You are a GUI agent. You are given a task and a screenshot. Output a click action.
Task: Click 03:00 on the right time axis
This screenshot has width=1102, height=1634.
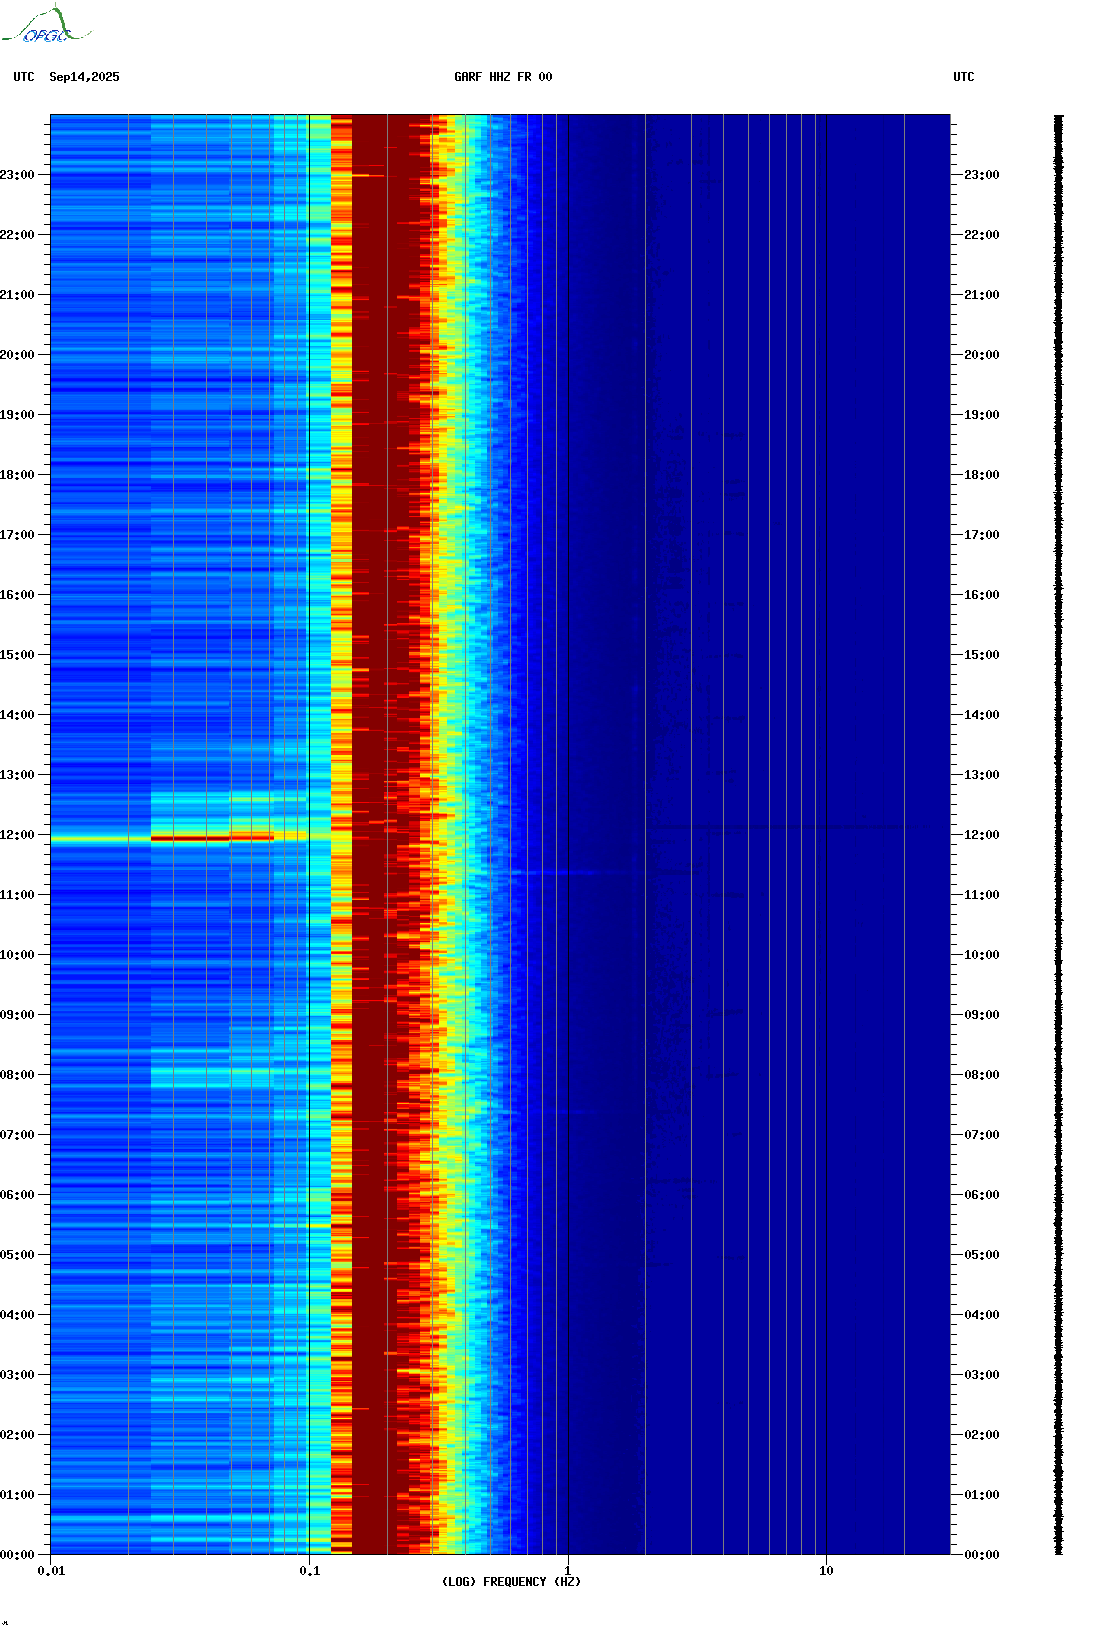[982, 1375]
